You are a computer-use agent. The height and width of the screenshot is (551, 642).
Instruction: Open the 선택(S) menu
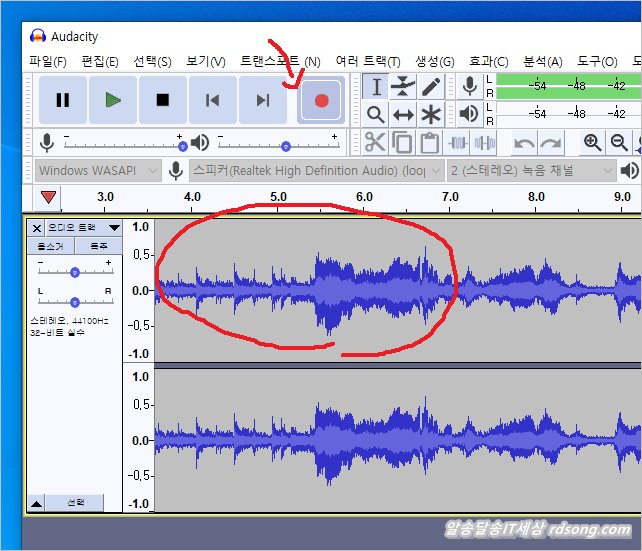[152, 61]
